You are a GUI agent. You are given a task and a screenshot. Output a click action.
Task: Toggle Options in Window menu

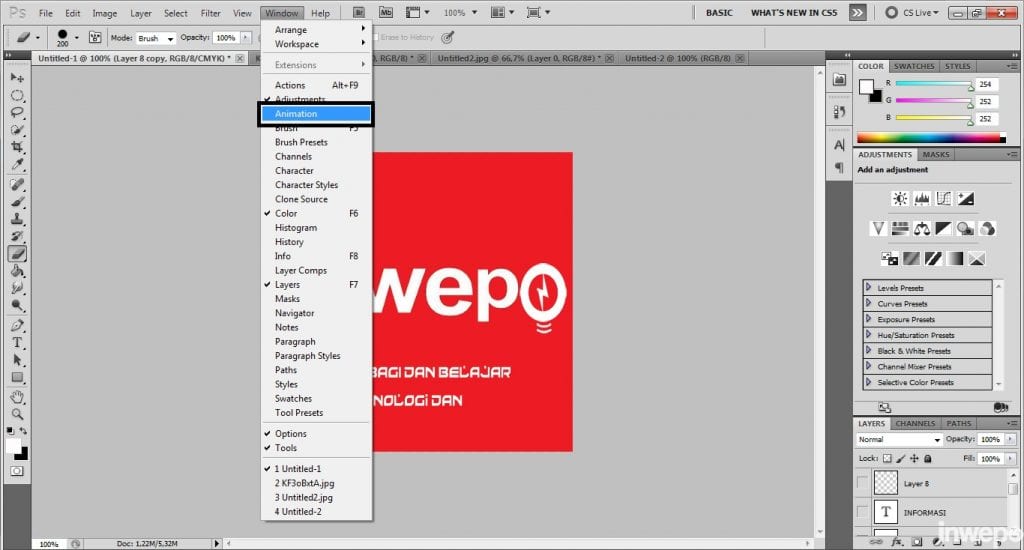click(x=317, y=434)
